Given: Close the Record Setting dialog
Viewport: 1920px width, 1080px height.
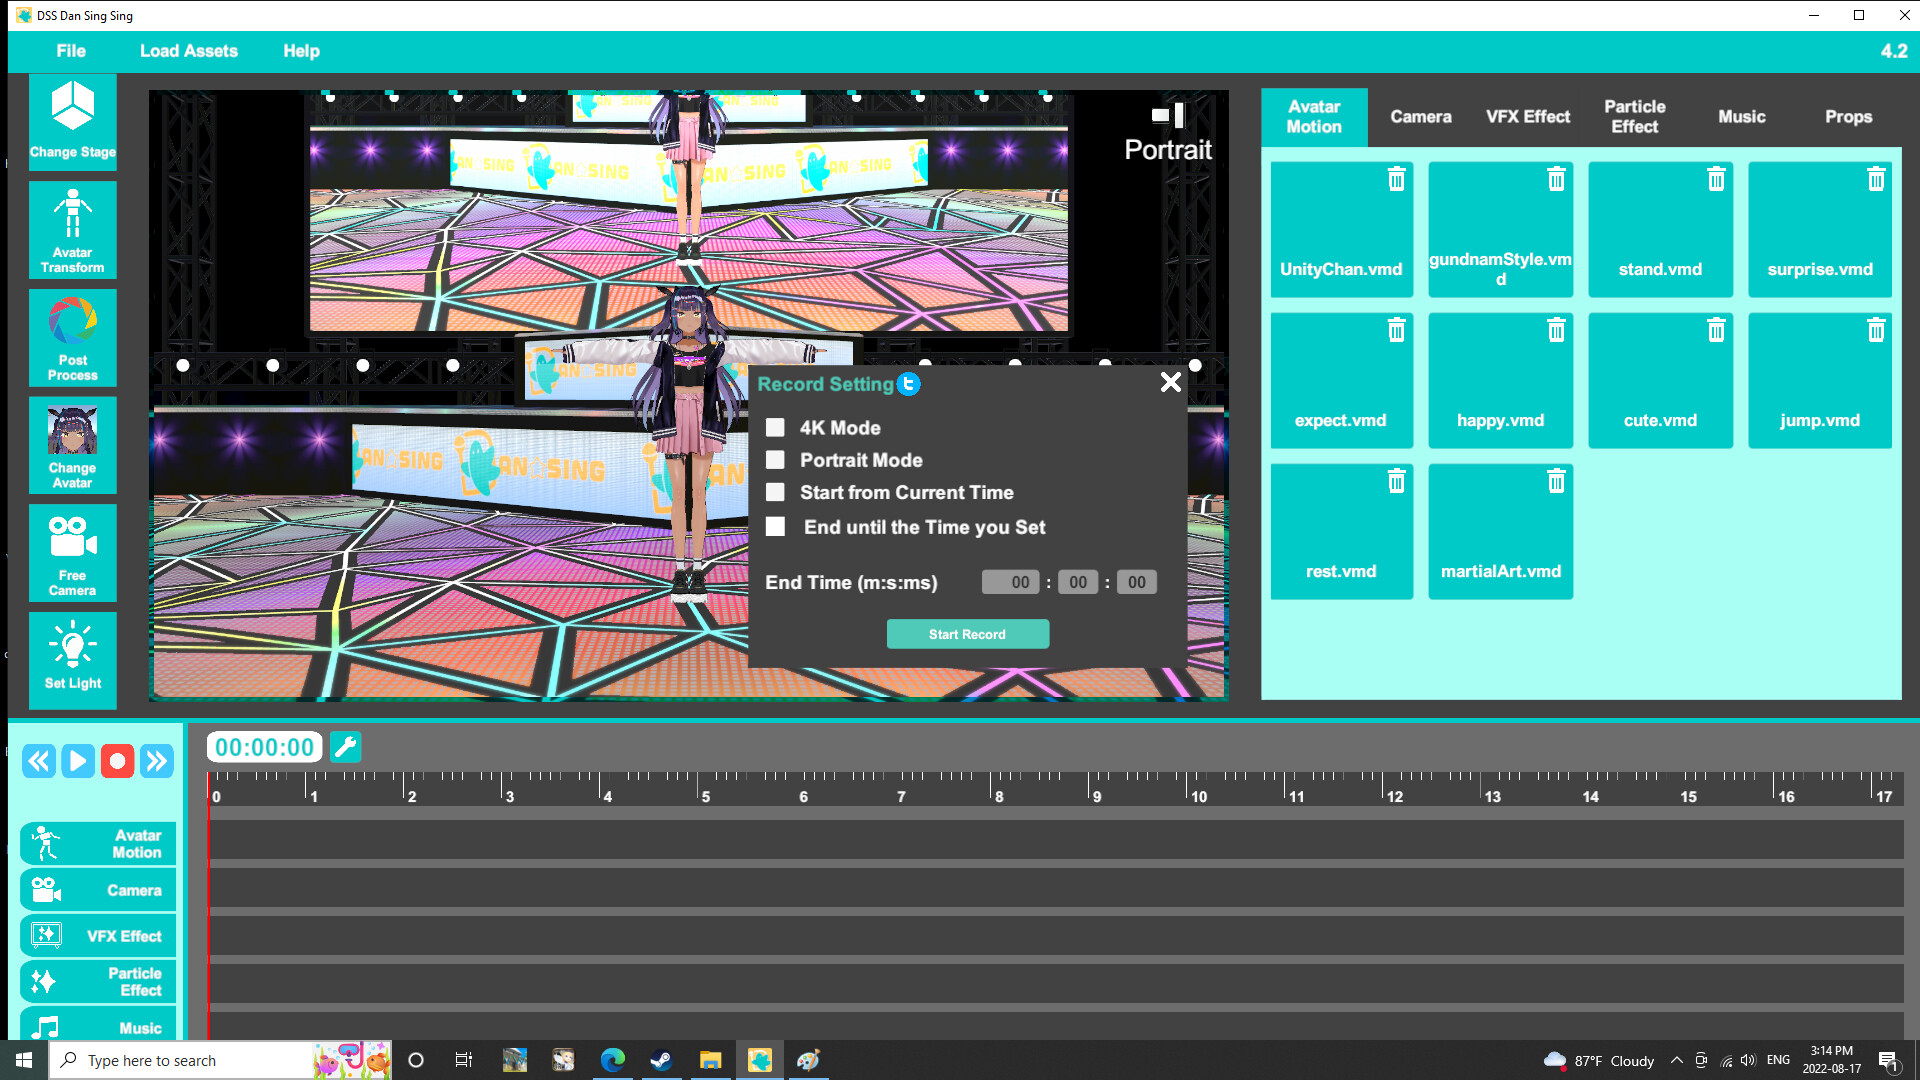Looking at the screenshot, I should click(1168, 381).
